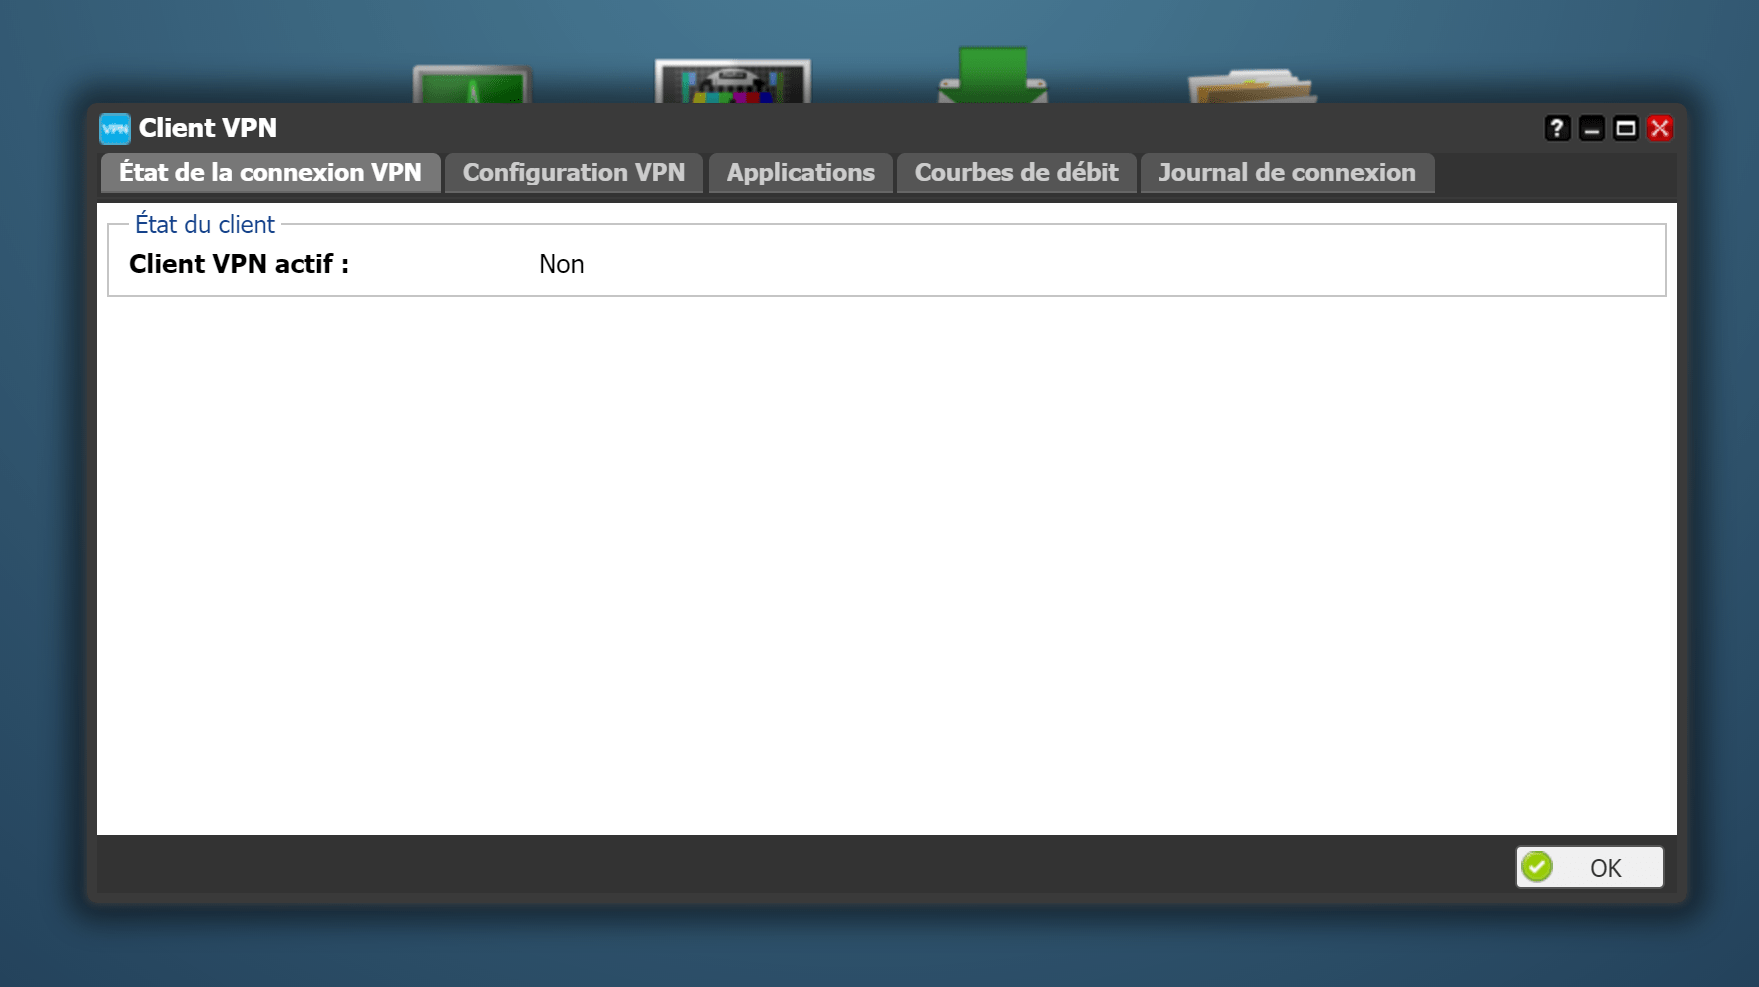Open the file folder desktop icon
The image size is (1759, 987).
click(x=1252, y=86)
